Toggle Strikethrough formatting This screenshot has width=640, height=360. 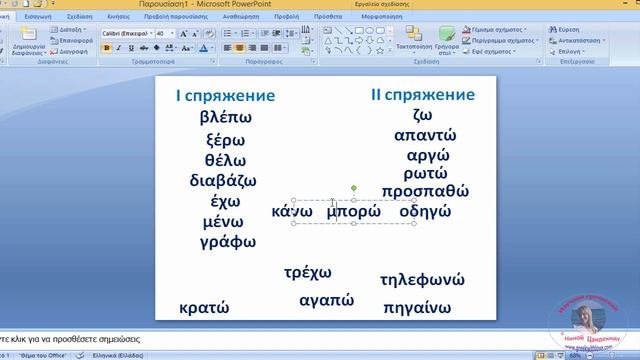(144, 48)
